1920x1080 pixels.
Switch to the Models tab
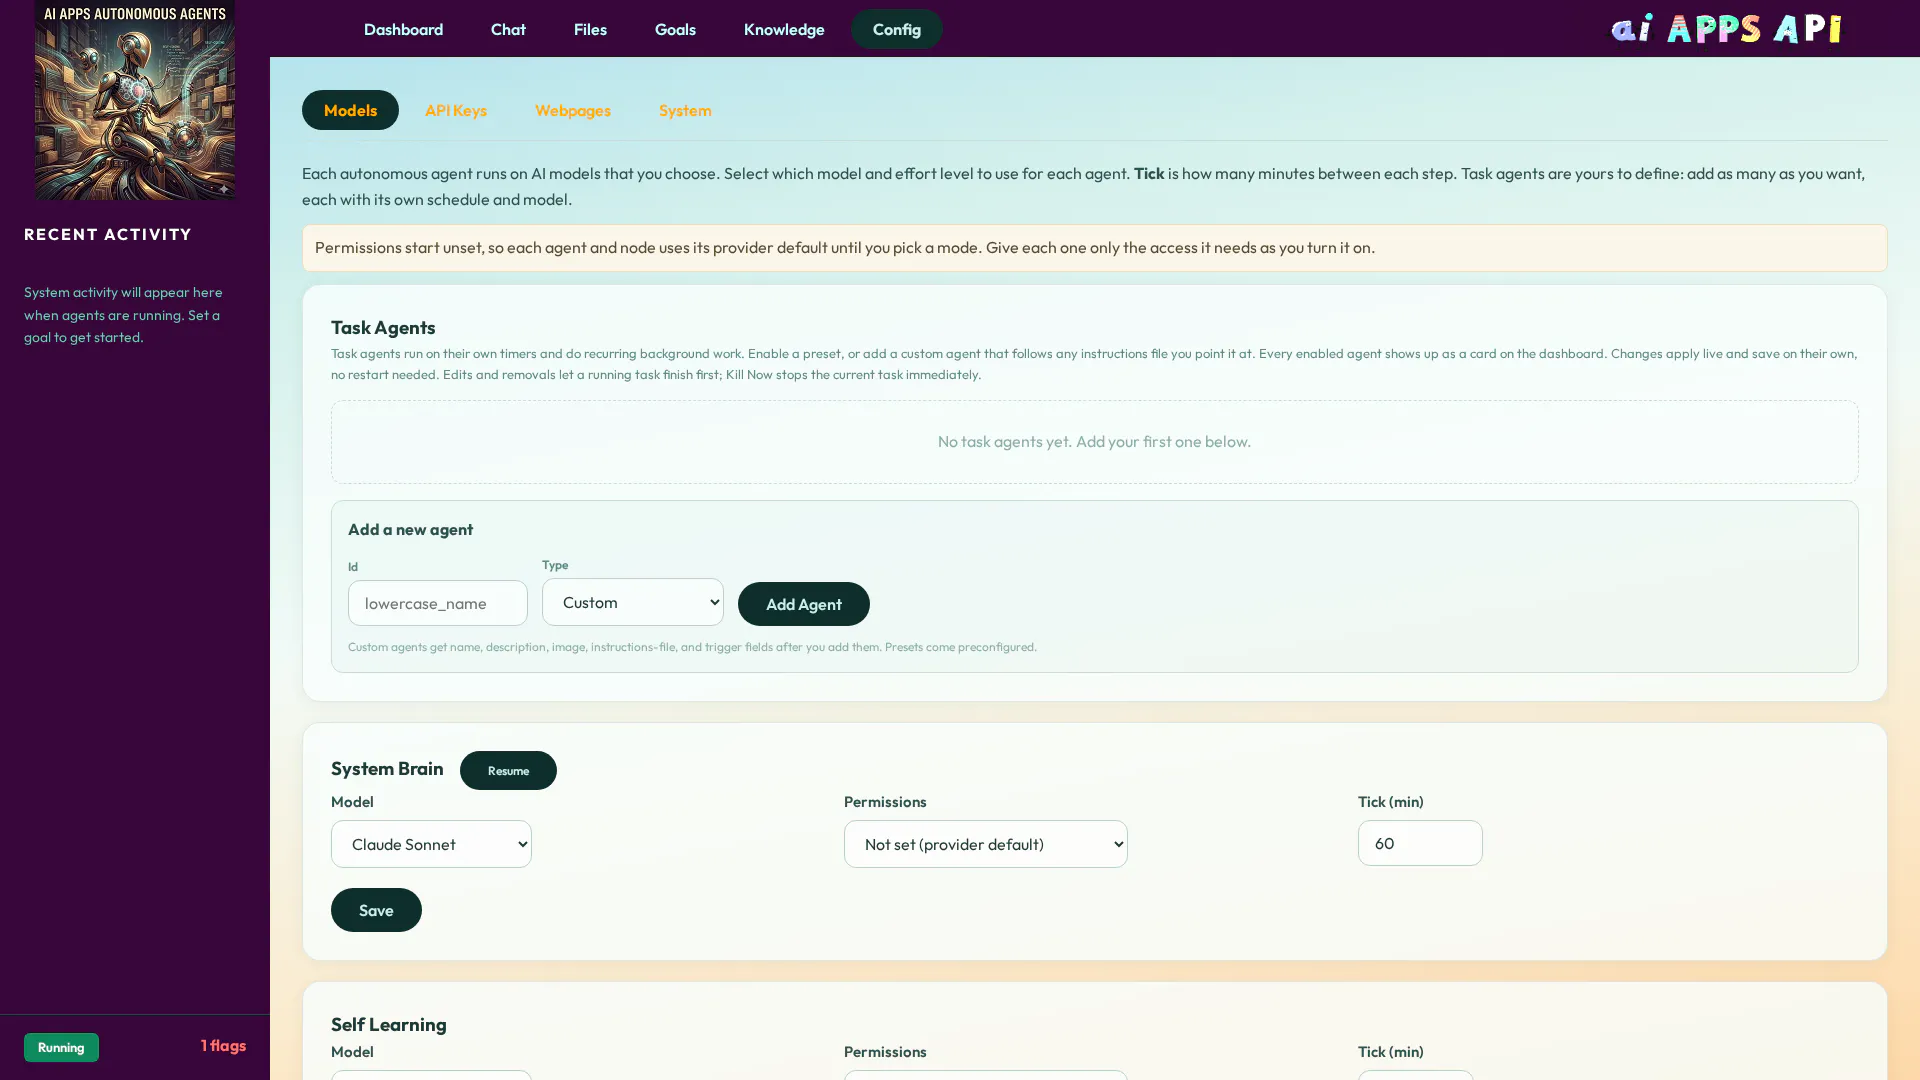coord(350,110)
